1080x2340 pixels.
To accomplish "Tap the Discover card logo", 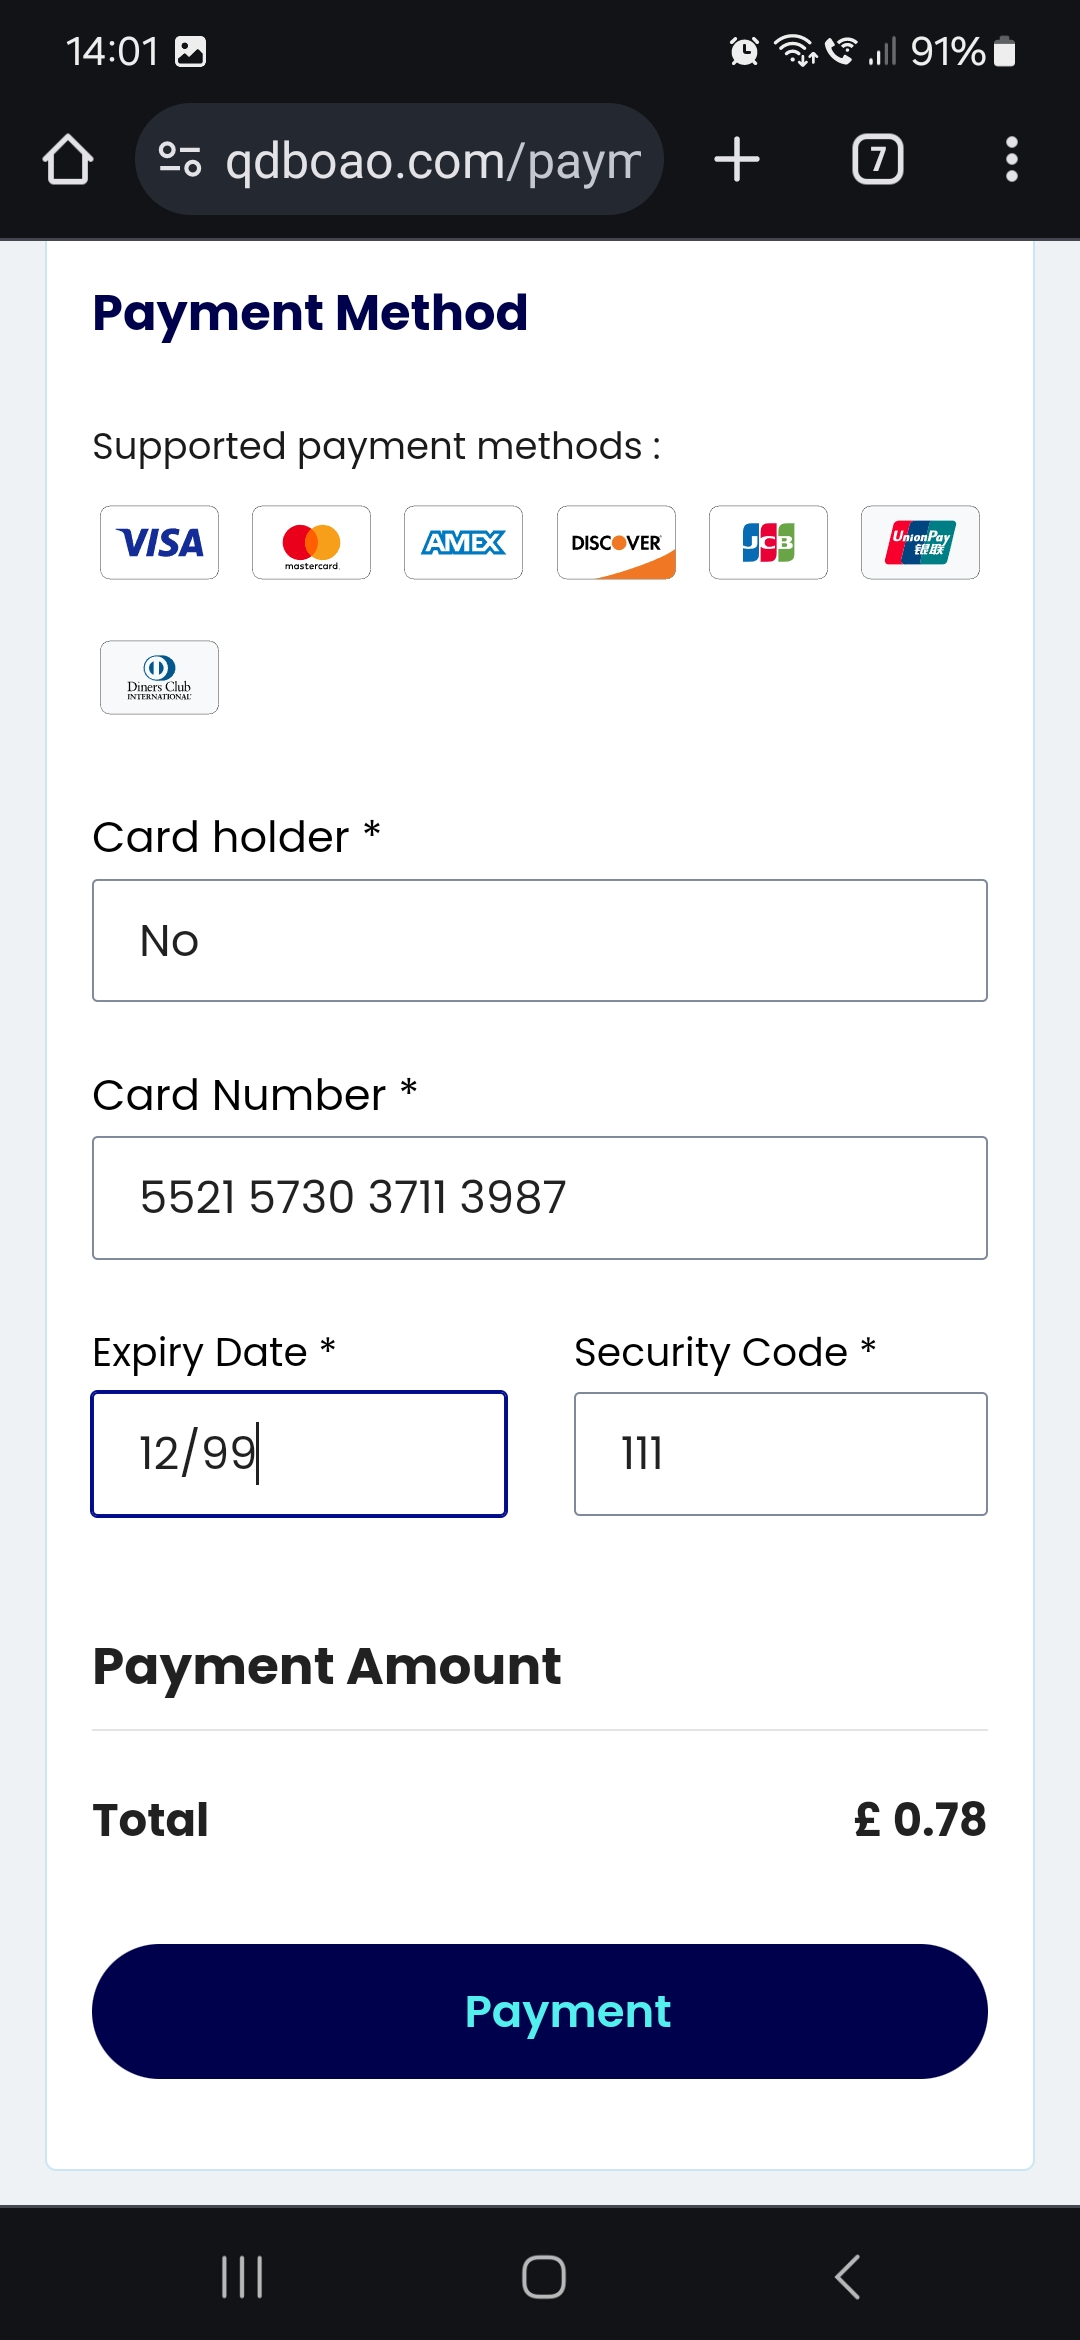I will [616, 543].
